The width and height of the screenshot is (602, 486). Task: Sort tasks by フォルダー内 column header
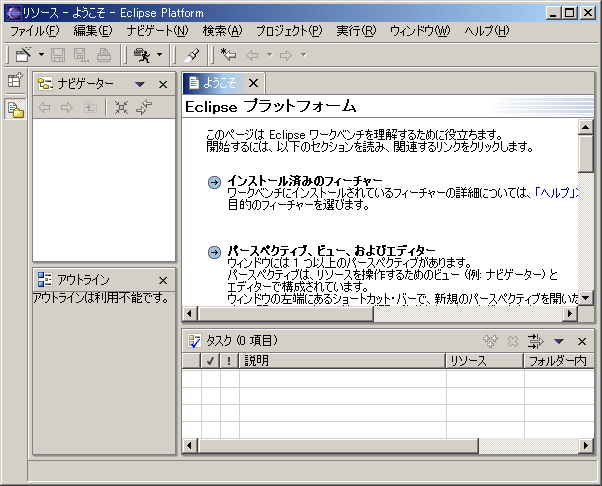(559, 361)
